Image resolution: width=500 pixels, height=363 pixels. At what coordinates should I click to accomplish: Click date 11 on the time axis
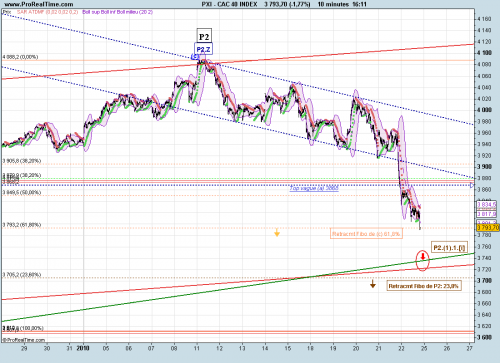coord(197,348)
